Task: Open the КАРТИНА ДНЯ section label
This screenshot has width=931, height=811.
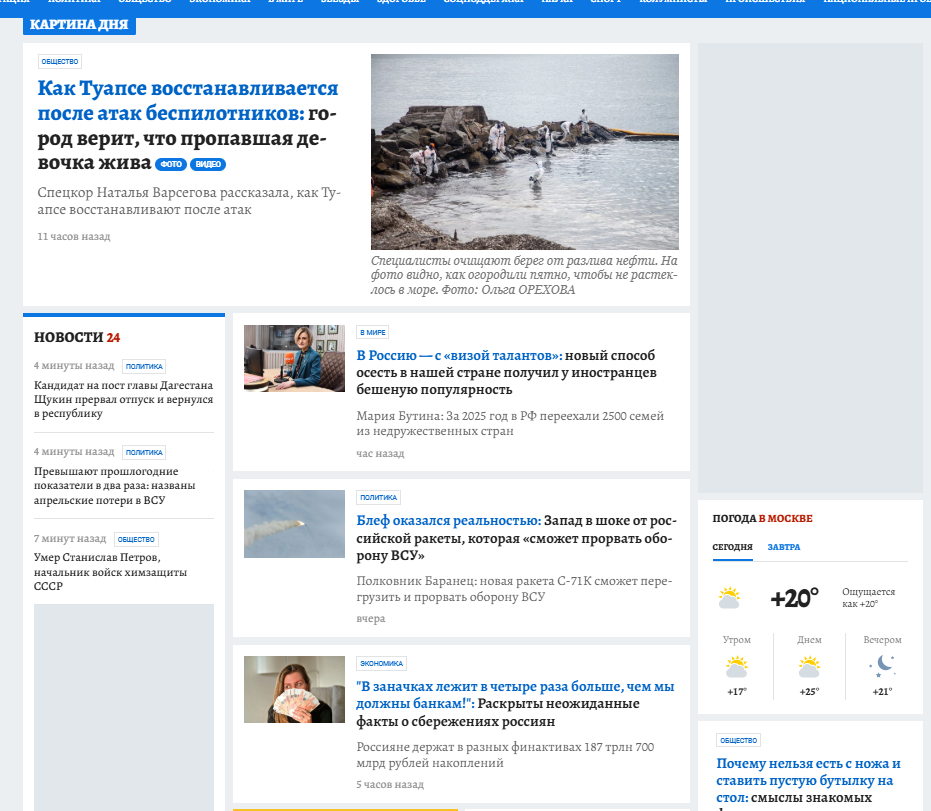Action: (79, 25)
